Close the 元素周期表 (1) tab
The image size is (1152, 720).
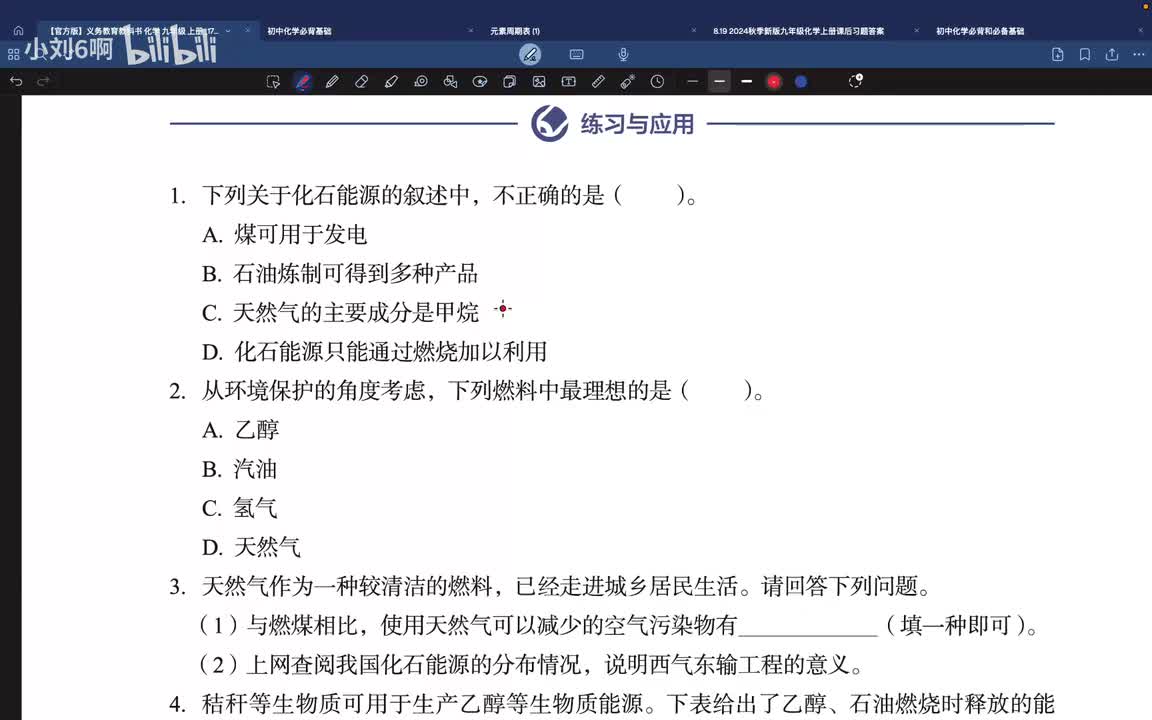pyautogui.click(x=694, y=31)
